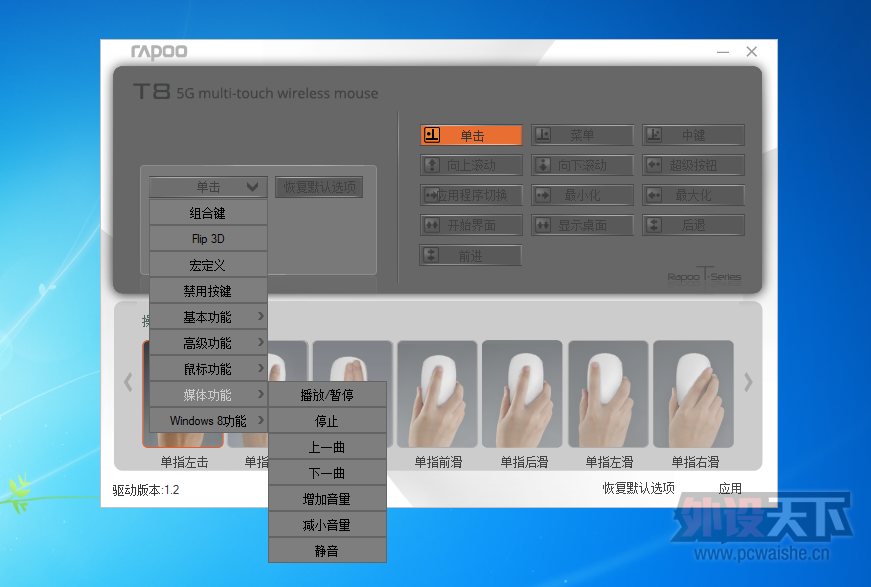Image resolution: width=871 pixels, height=587 pixels.
Task: Select 播放/暂停 in the media submenu
Action: (327, 395)
